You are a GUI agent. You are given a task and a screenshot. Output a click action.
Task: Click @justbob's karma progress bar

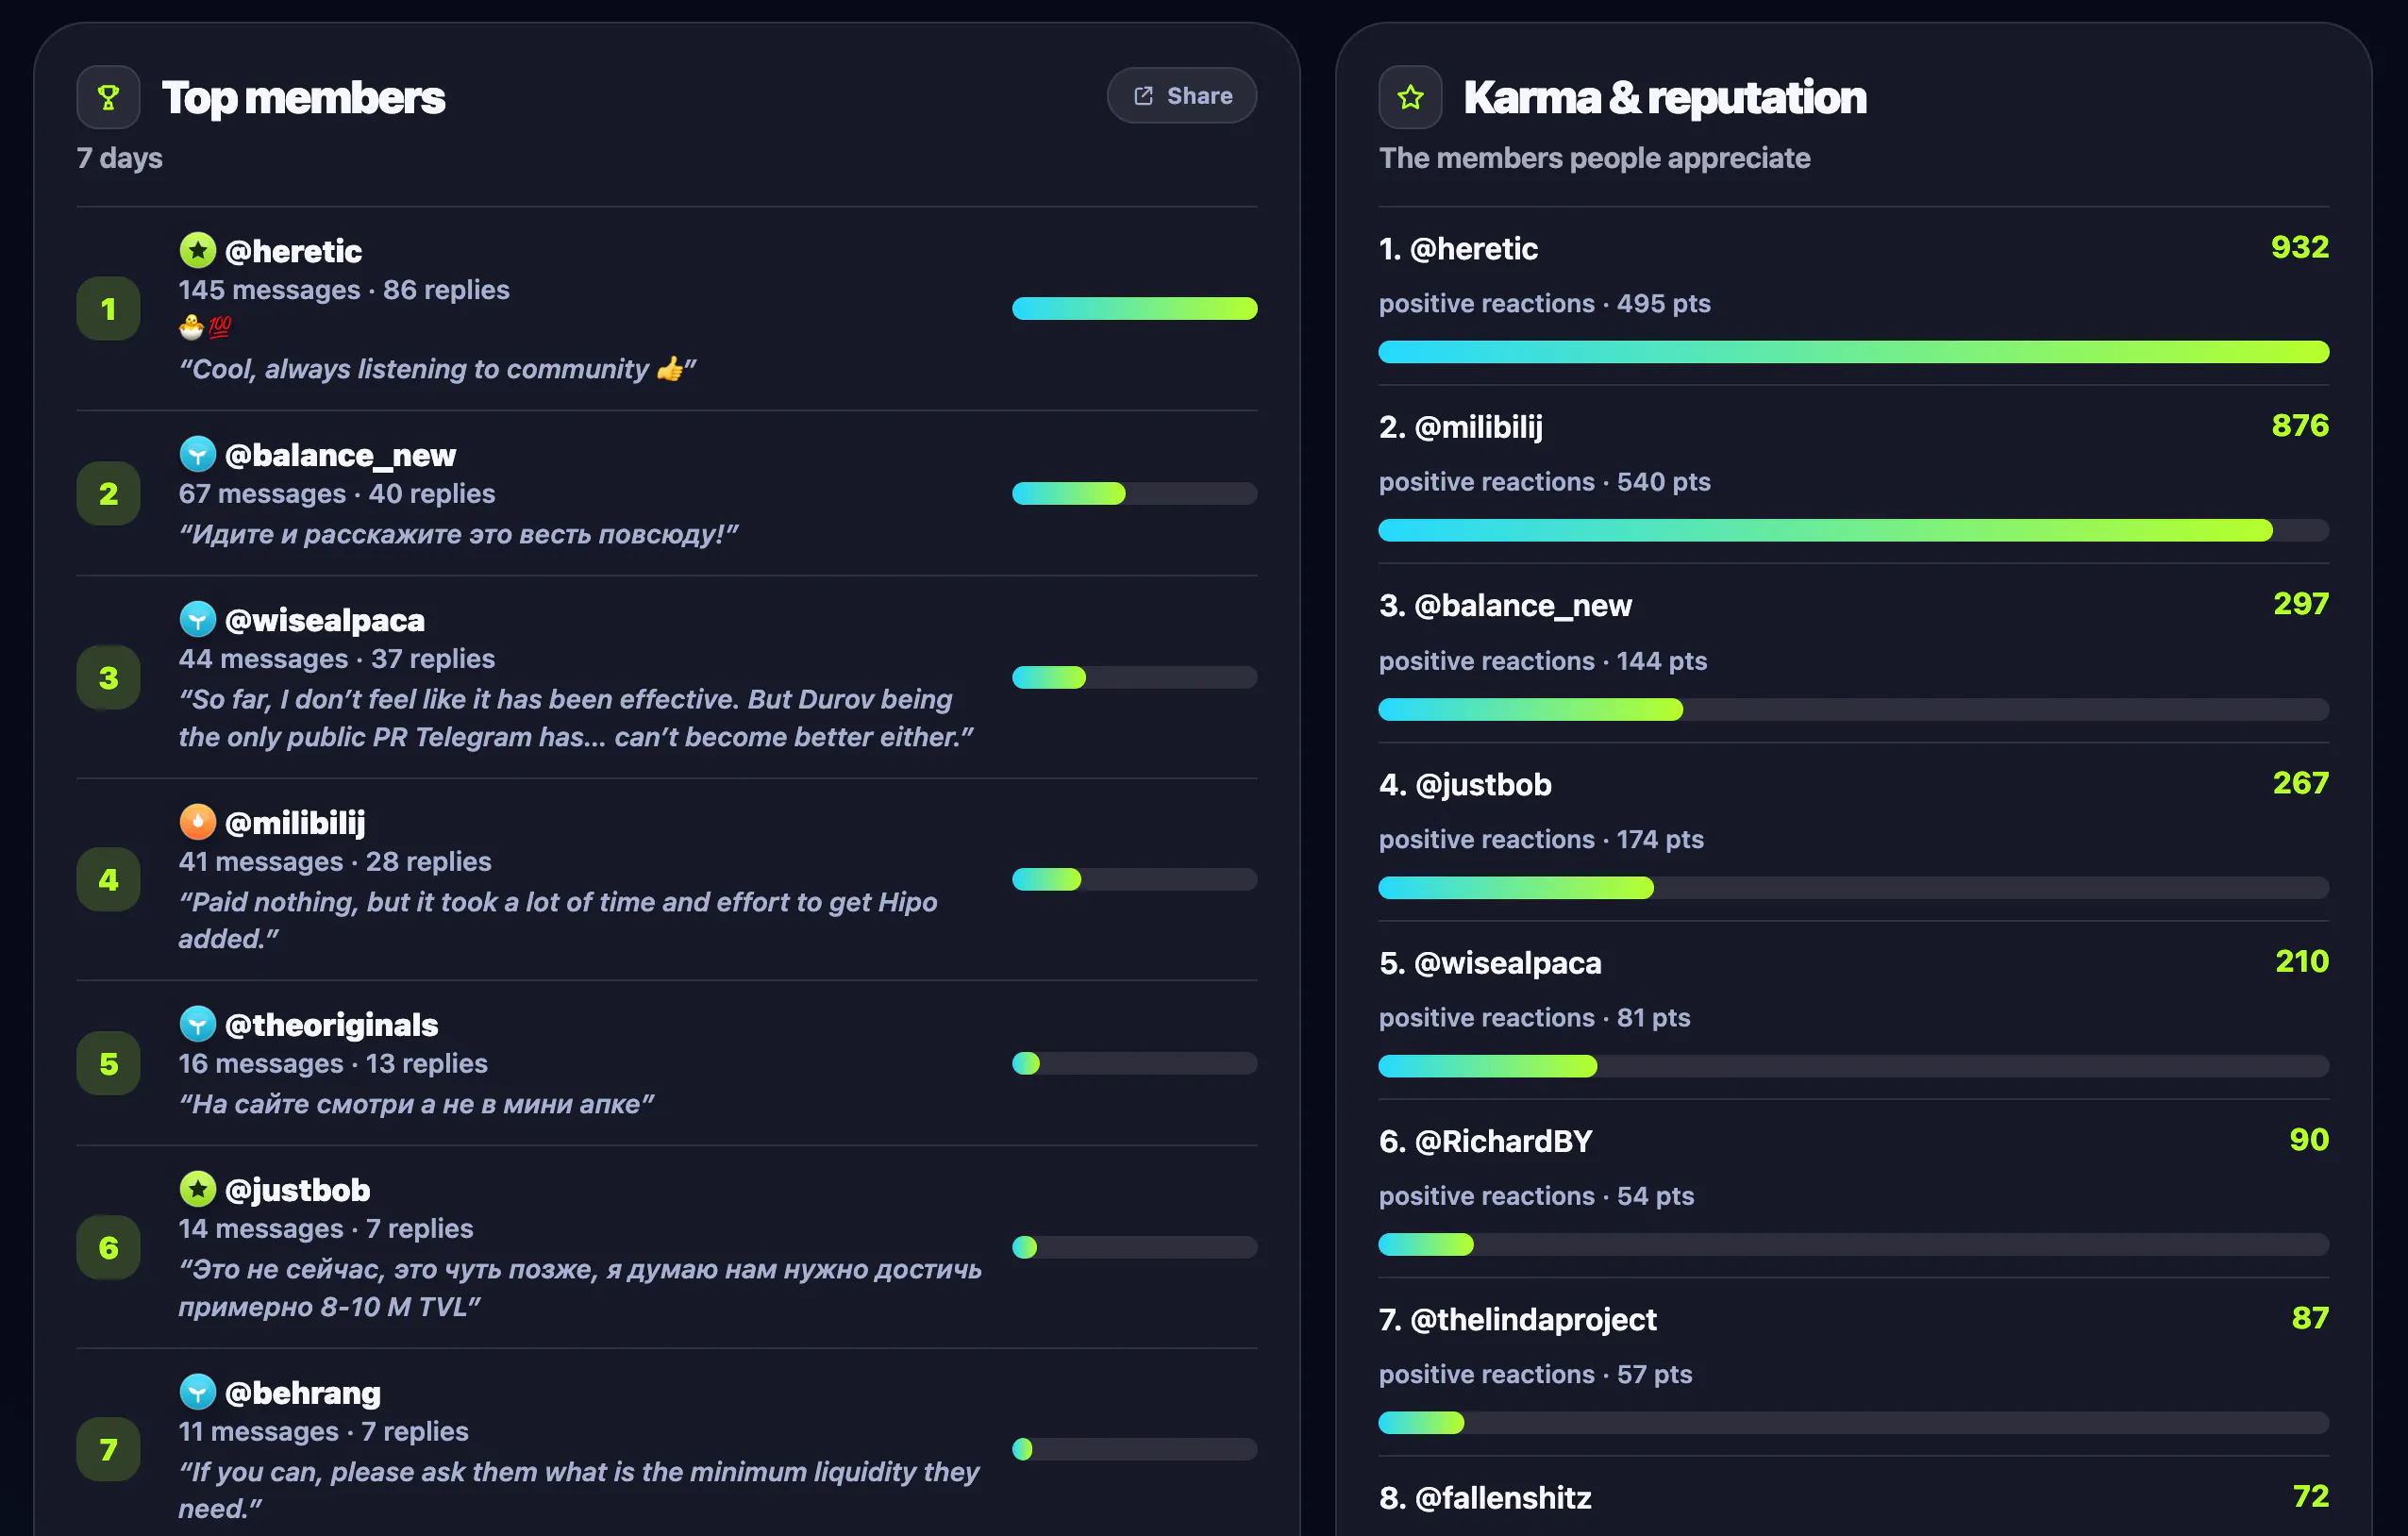click(1853, 888)
